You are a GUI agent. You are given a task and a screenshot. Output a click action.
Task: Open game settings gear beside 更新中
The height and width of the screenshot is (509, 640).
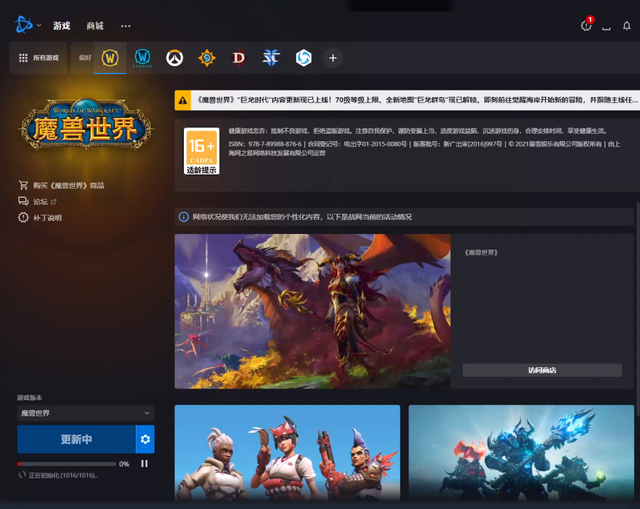click(145, 439)
